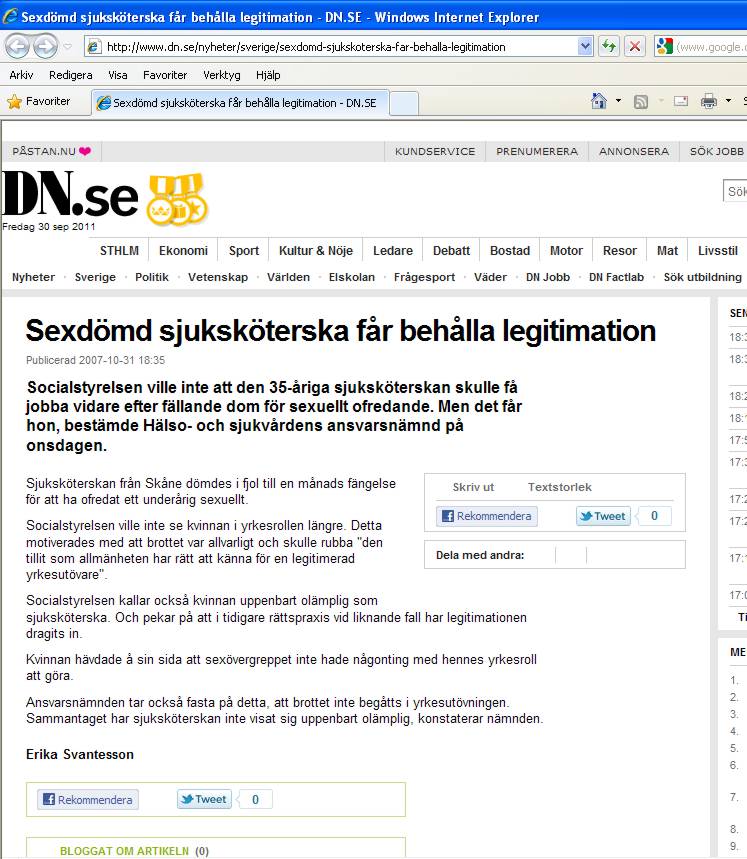Image resolution: width=747 pixels, height=859 pixels.
Task: Click the red Stop loading X icon
Action: click(x=635, y=47)
